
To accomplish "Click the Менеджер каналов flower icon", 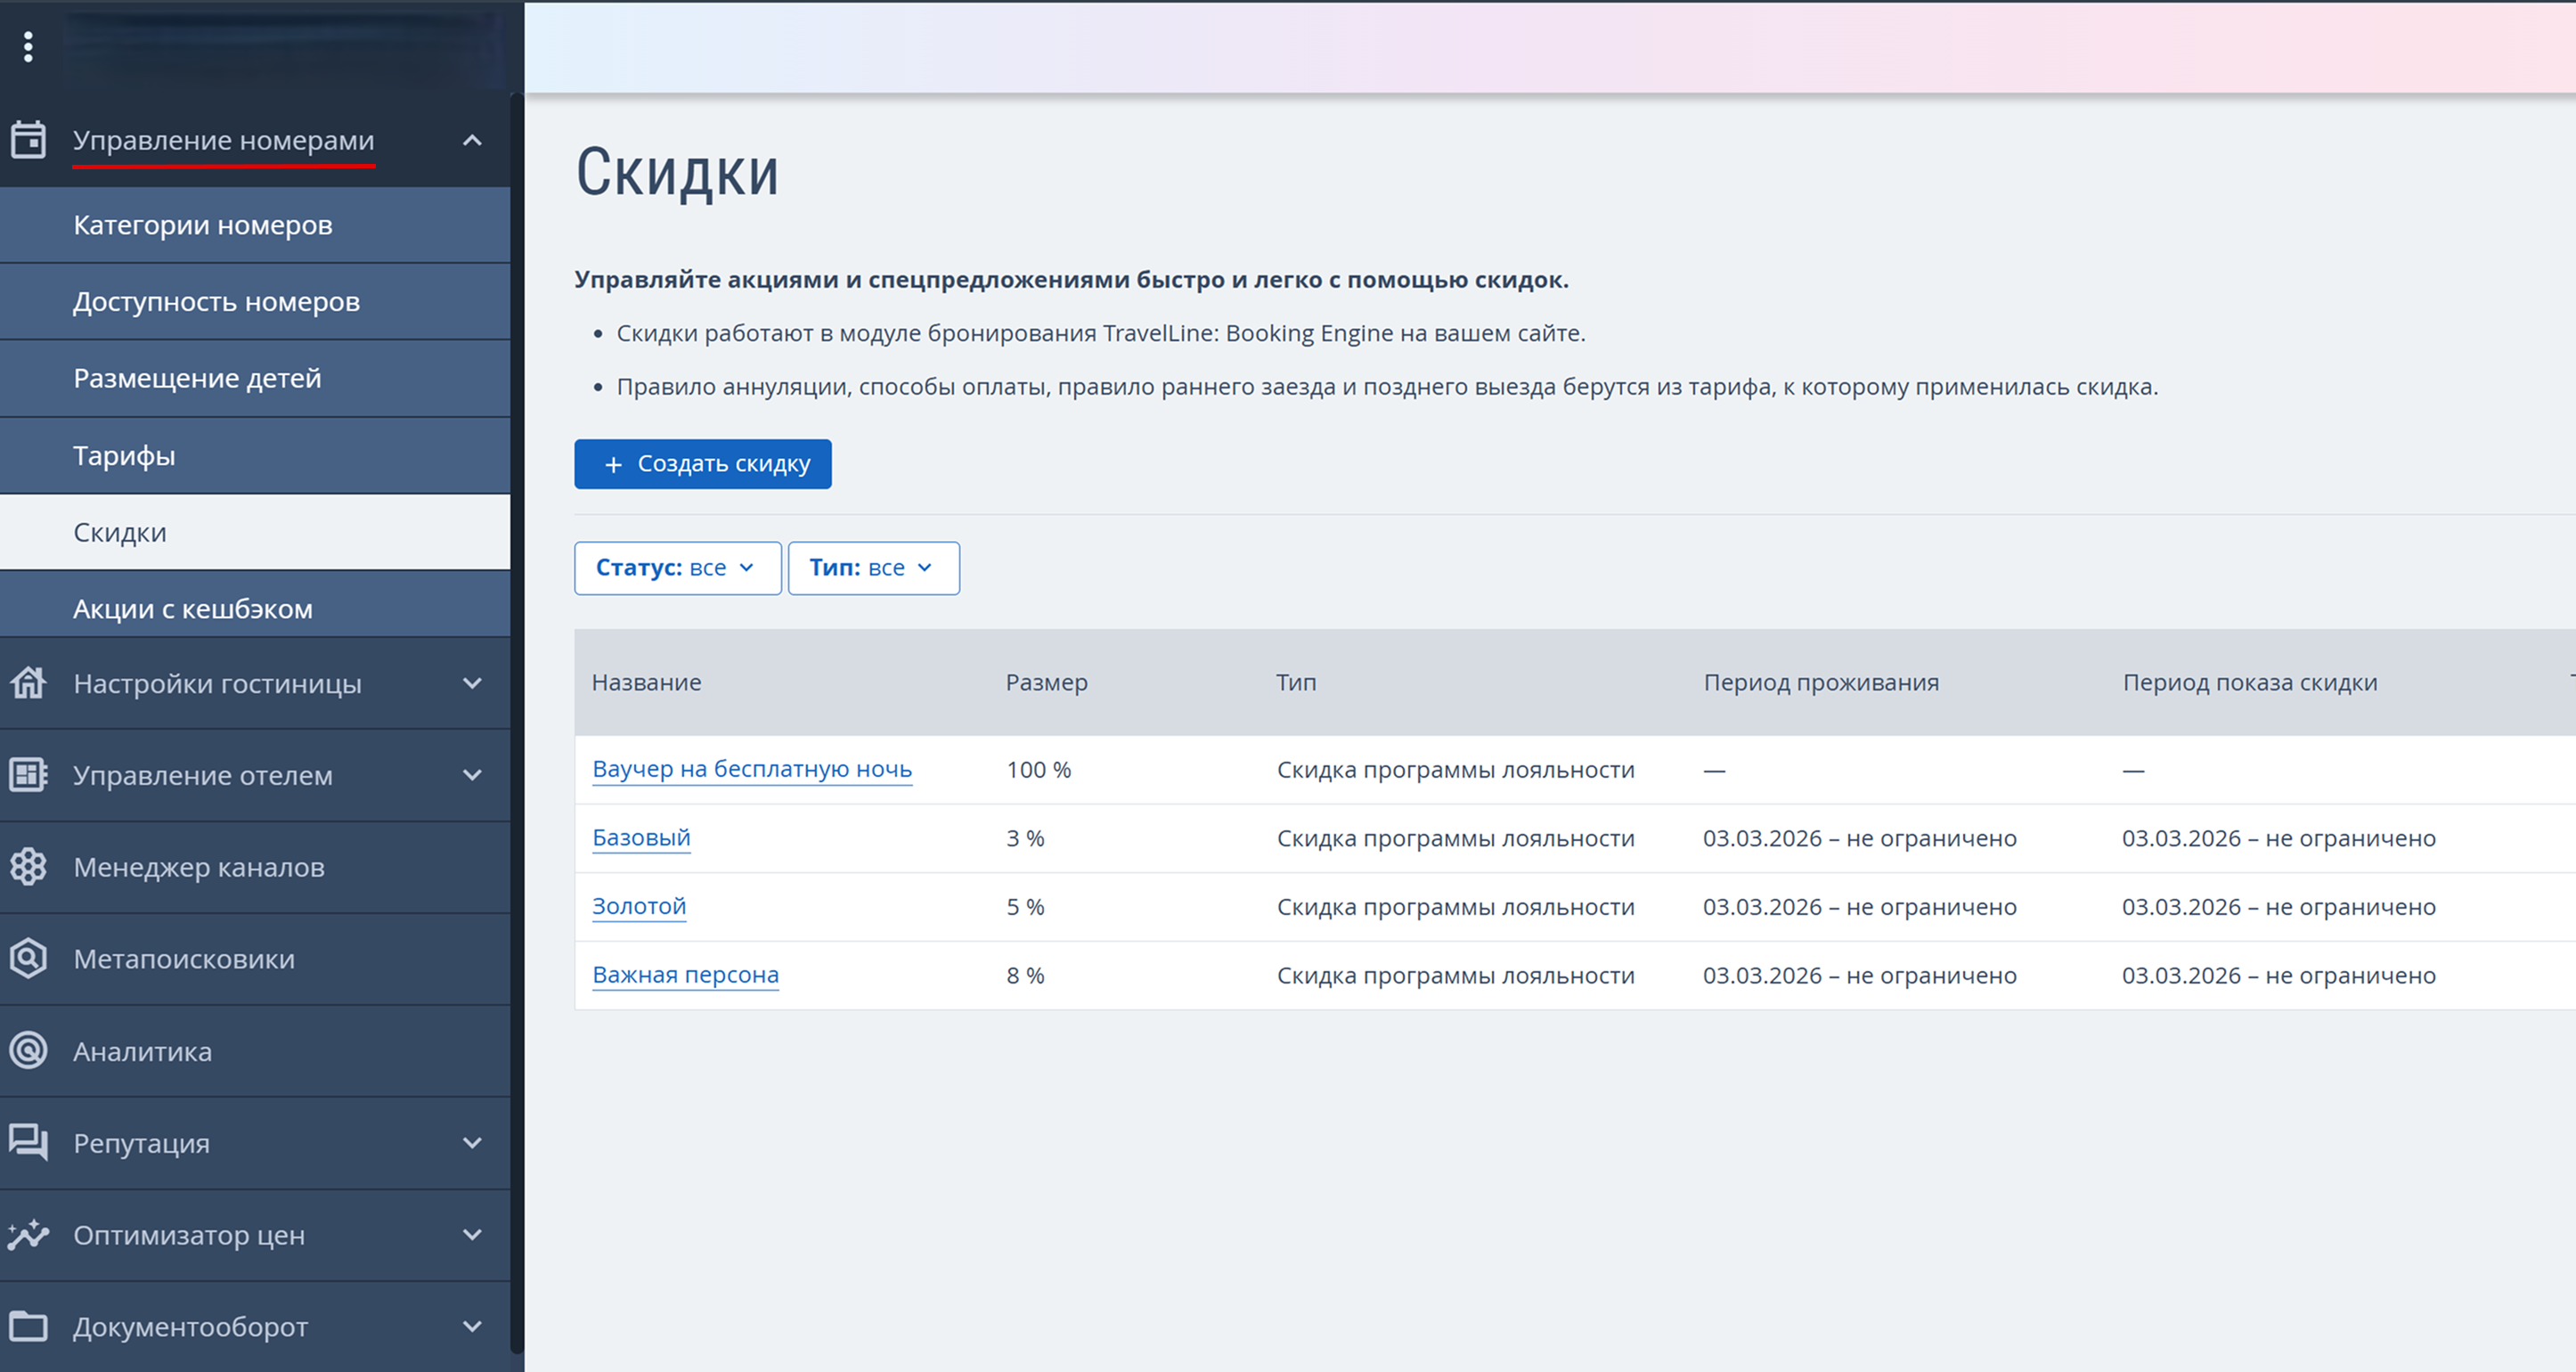I will pyautogui.click(x=28, y=867).
